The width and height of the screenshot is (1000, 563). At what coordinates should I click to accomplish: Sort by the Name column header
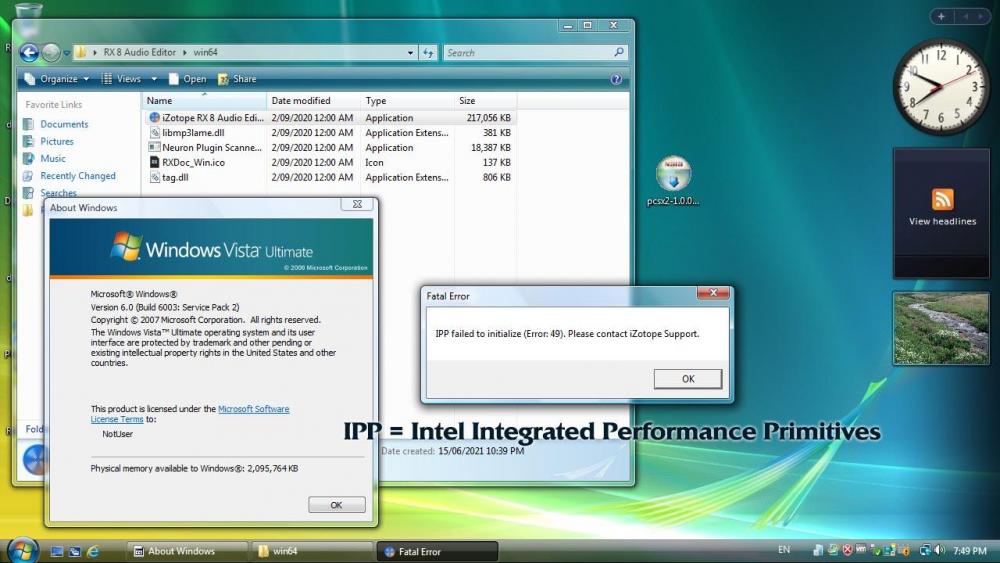coord(203,101)
